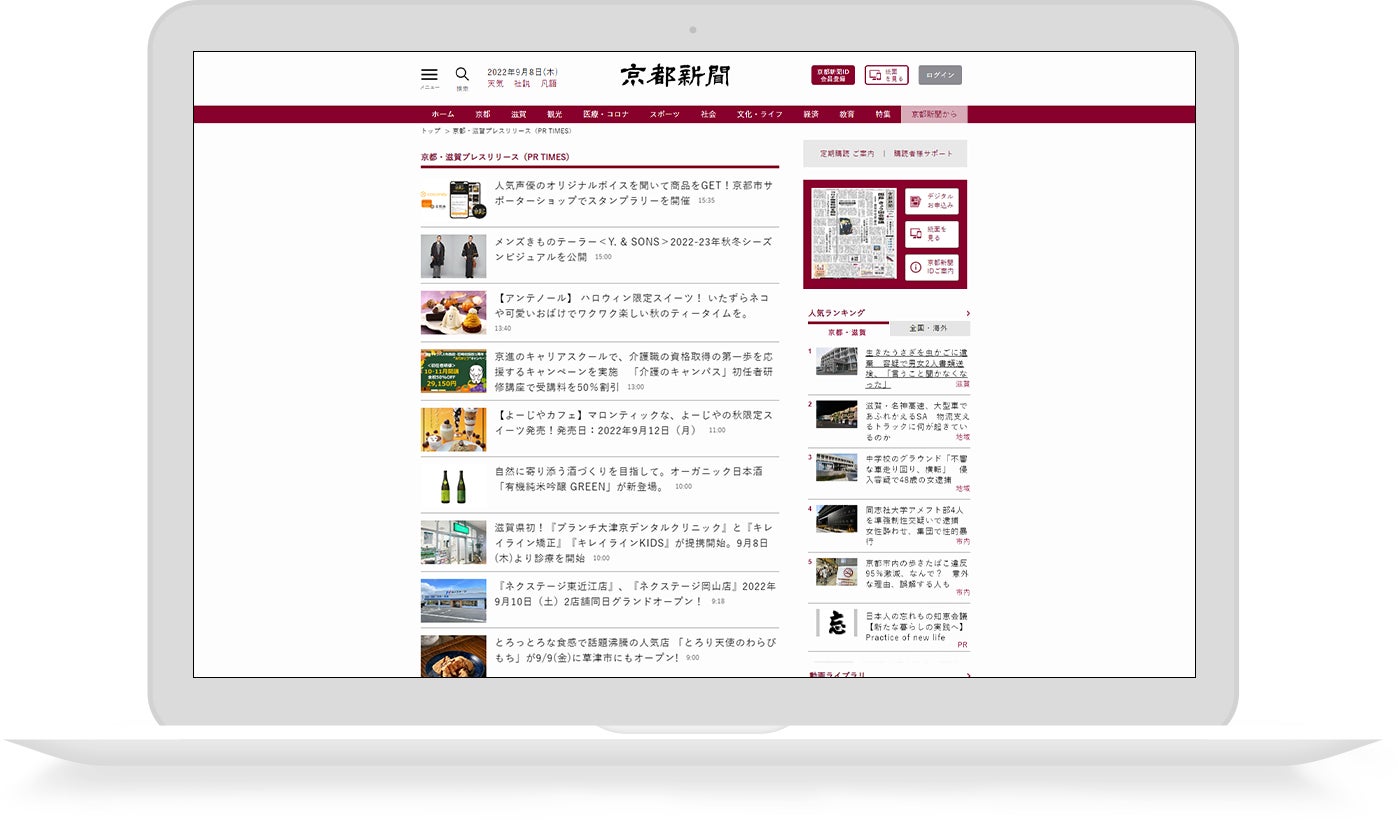1398x820 pixels.
Task: Open ブランチ大津京デンタルクリニック article
Action: point(634,543)
